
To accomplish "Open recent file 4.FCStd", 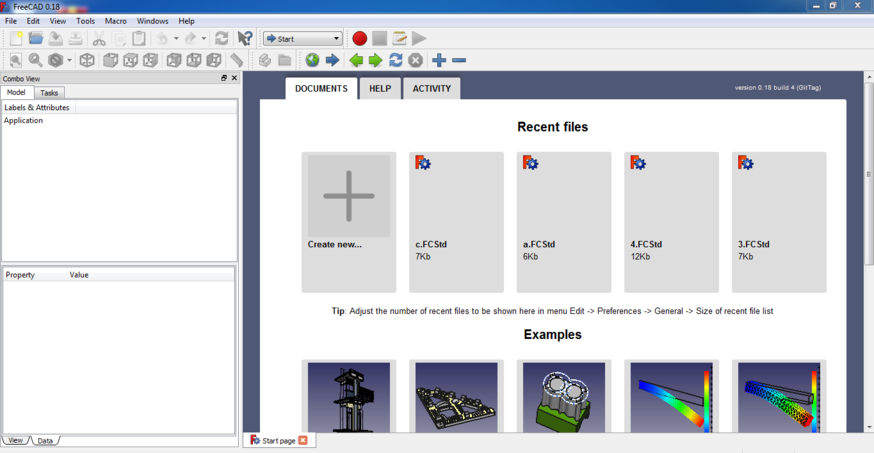I will coord(672,222).
